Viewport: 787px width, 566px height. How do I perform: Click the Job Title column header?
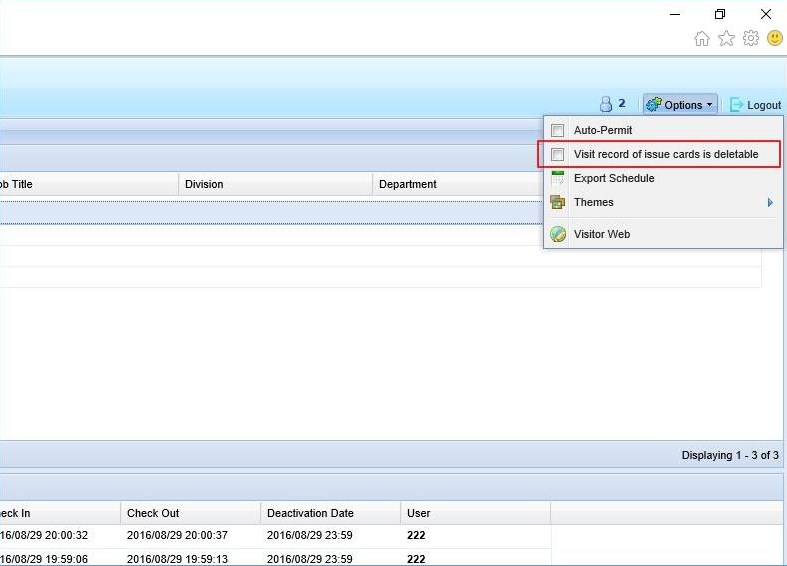tap(89, 184)
